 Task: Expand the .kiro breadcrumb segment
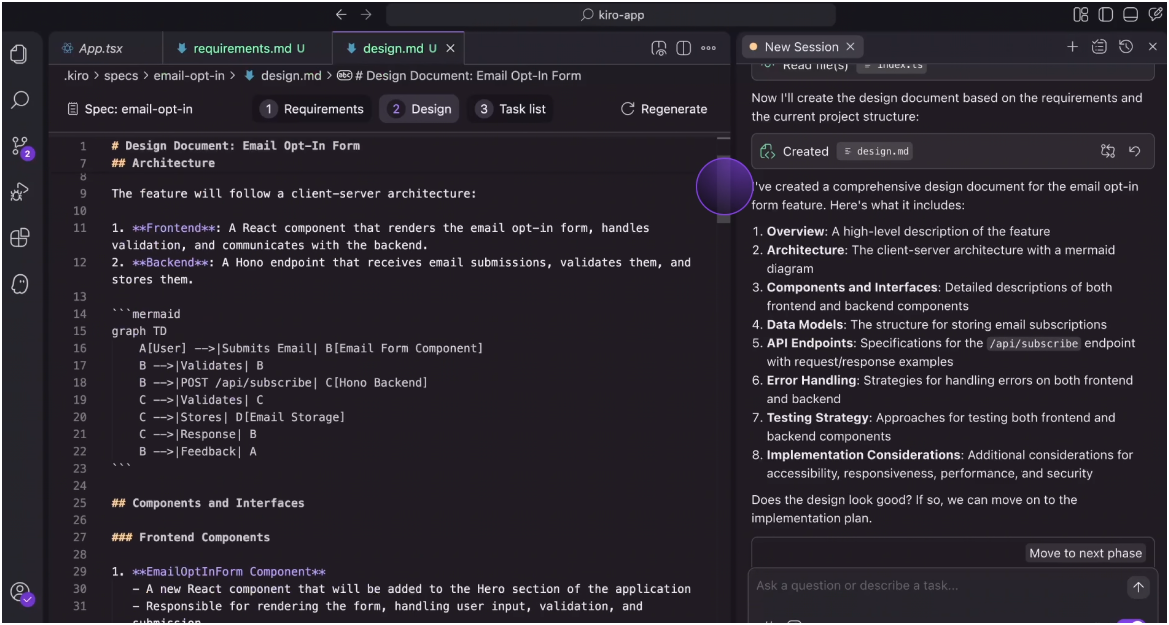[75, 75]
